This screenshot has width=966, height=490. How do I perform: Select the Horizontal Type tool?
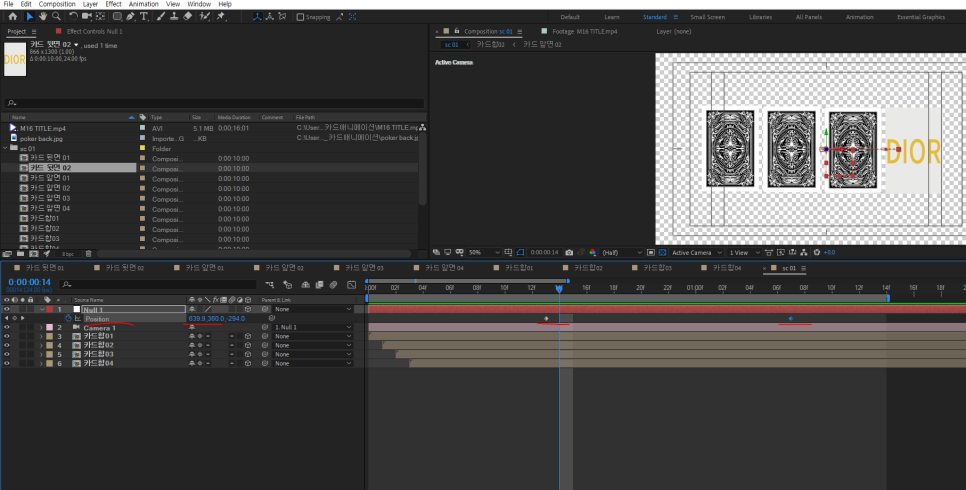point(144,17)
